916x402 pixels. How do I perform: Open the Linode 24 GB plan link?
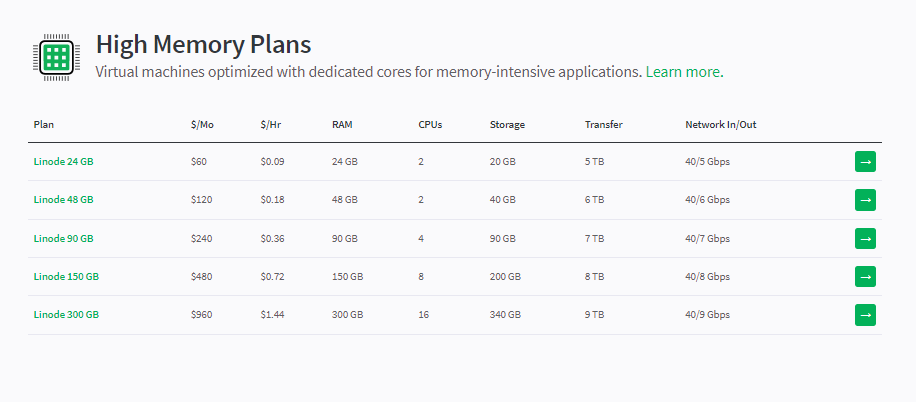click(63, 162)
